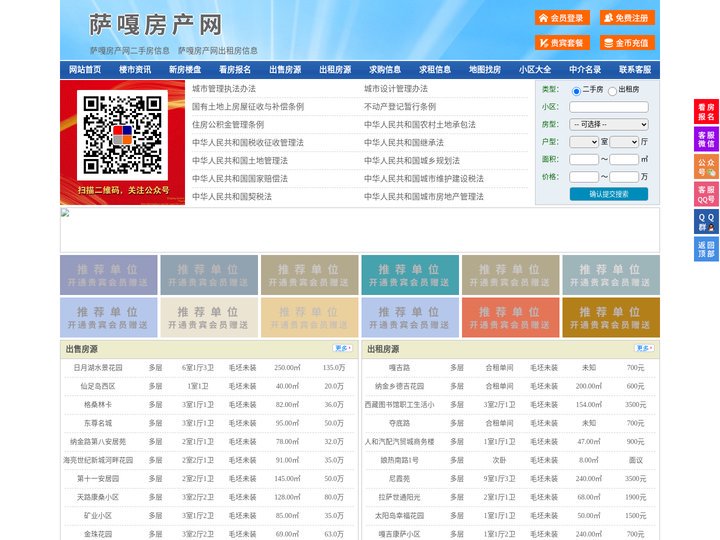Open the 城市设计管理办法 article link
This screenshot has height=540, width=720.
coord(396,89)
